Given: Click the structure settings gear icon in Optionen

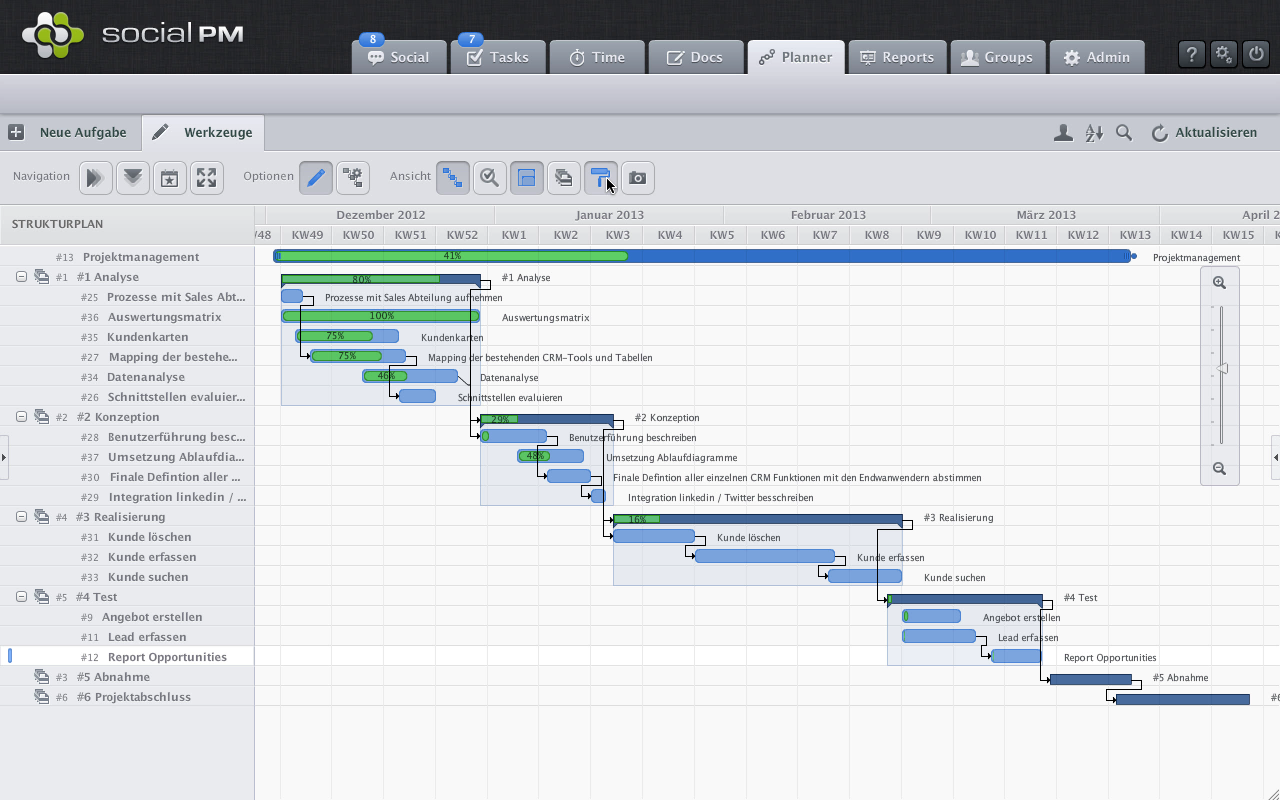Looking at the screenshot, I should (352, 178).
